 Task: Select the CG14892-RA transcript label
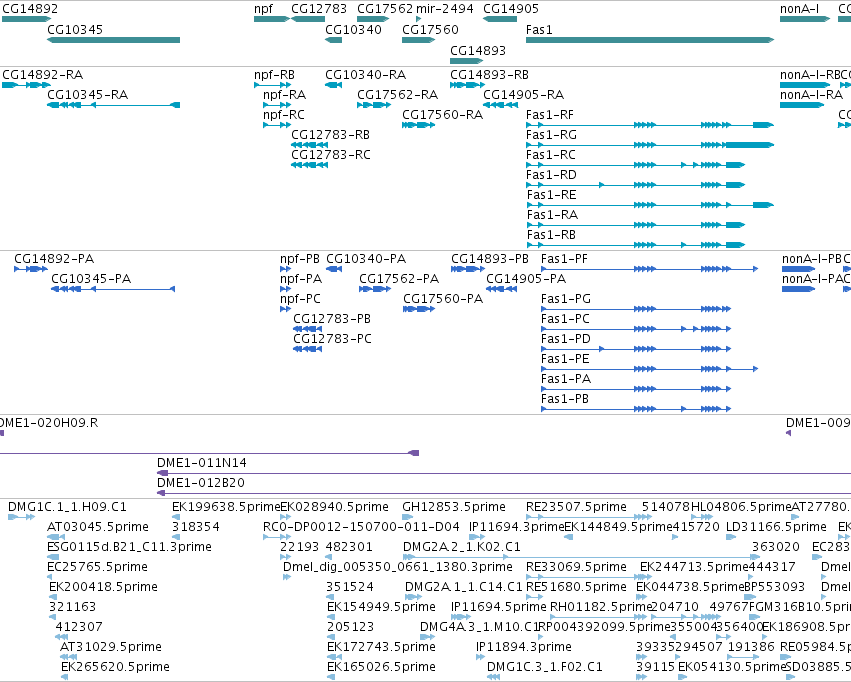[43, 74]
